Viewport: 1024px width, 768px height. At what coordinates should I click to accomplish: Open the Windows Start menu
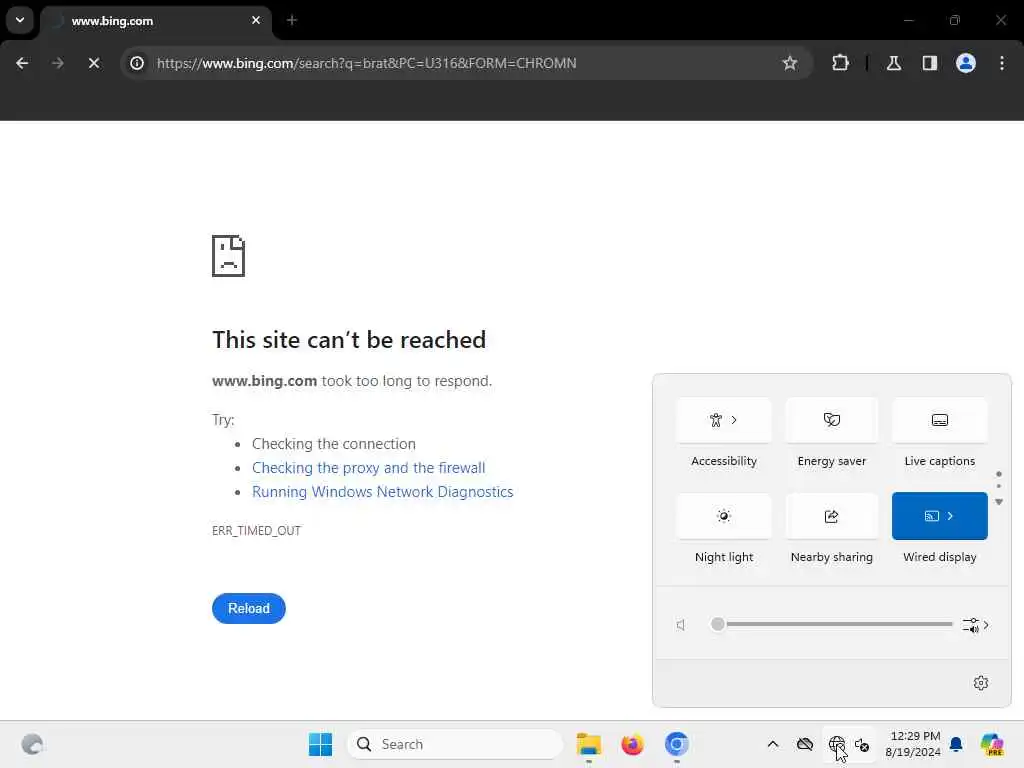coord(320,744)
